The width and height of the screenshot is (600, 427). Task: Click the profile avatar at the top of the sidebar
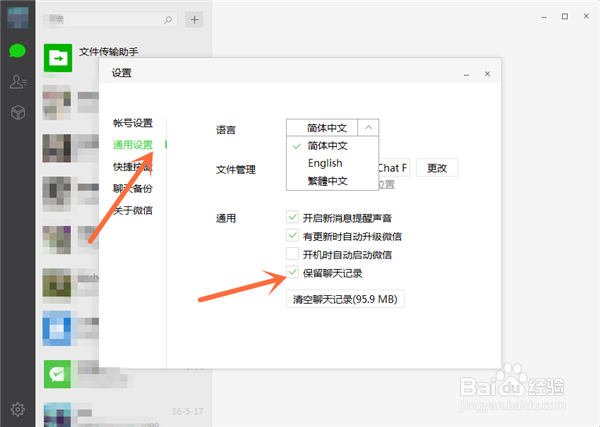(18, 18)
